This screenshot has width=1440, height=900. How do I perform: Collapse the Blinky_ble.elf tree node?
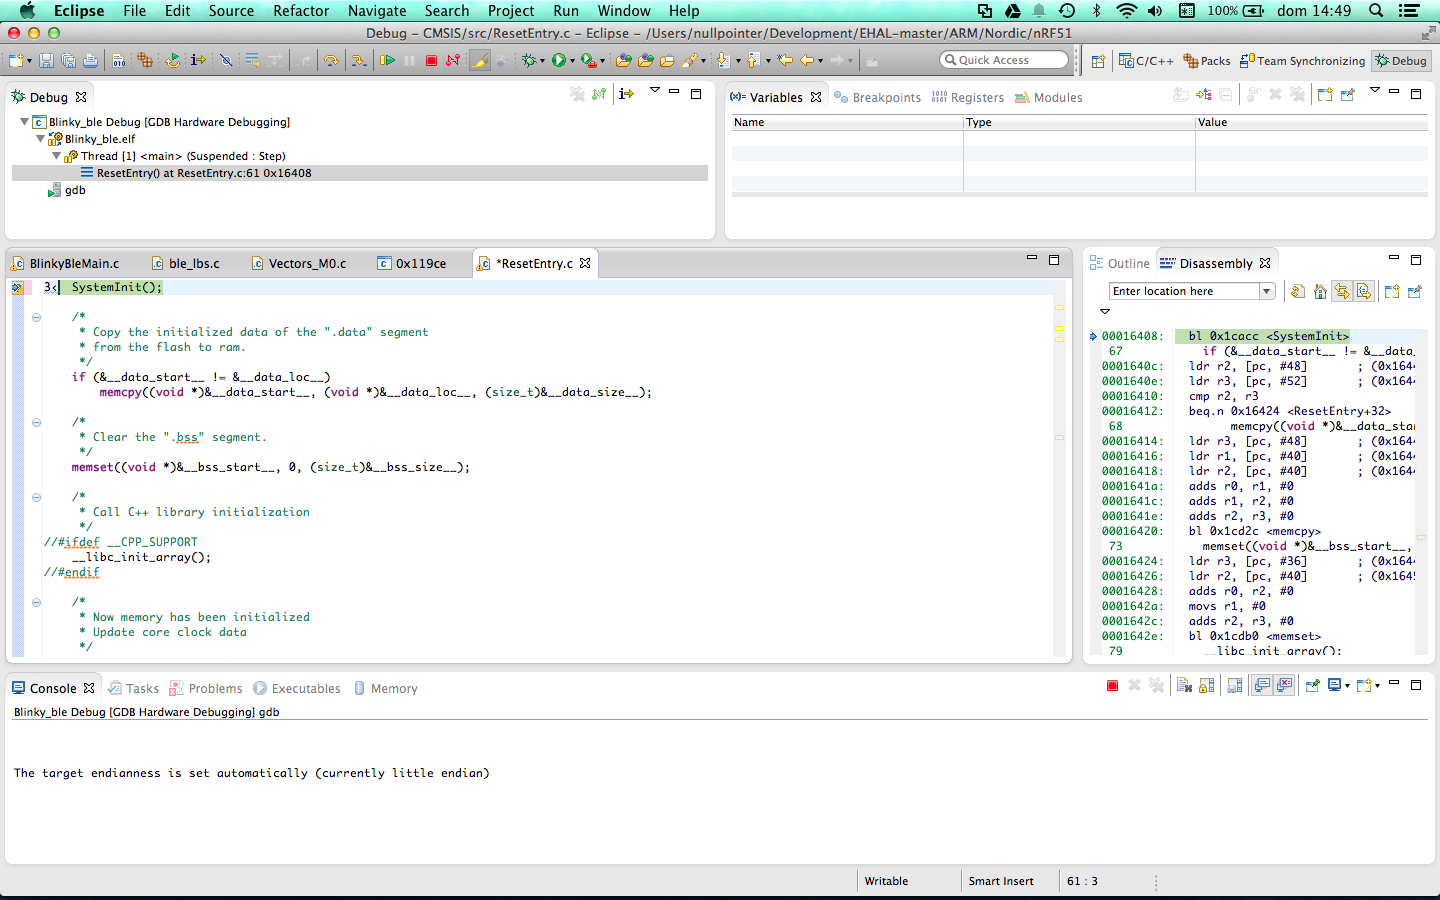40,139
